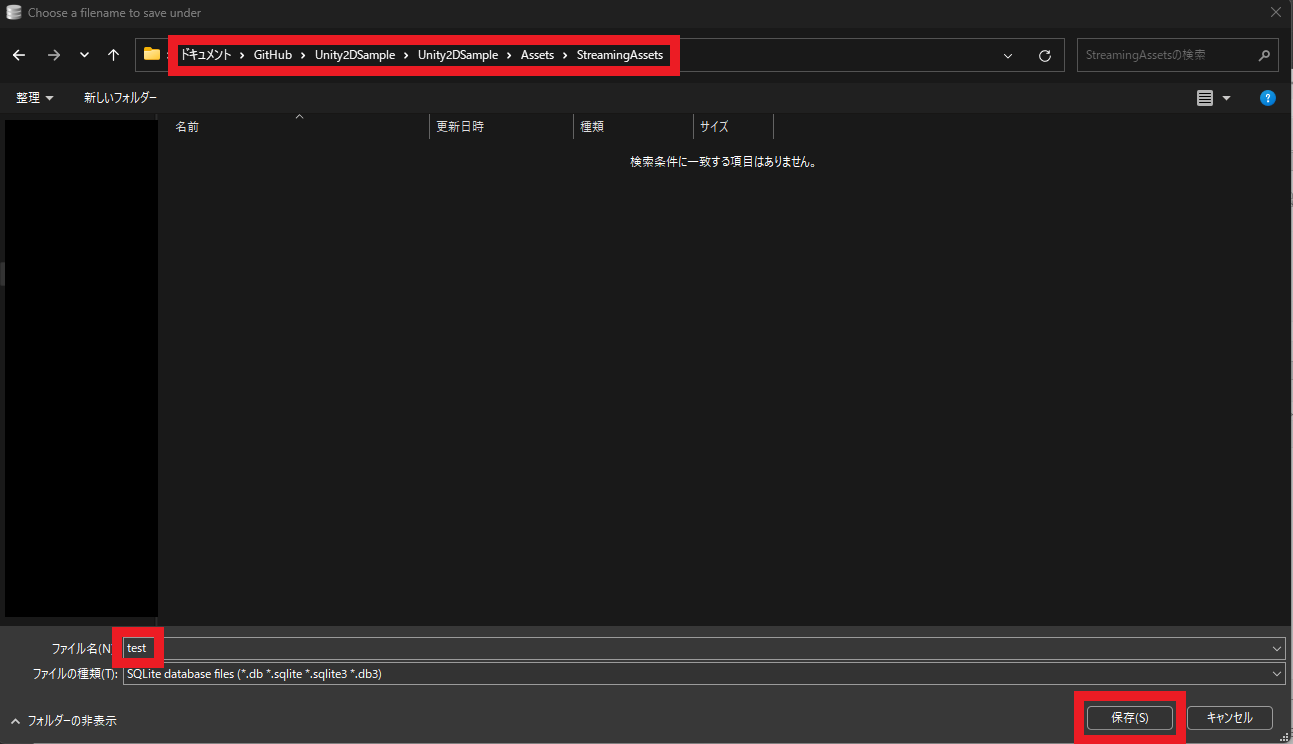Click the forward navigation arrow
The image size is (1293, 744).
click(54, 55)
